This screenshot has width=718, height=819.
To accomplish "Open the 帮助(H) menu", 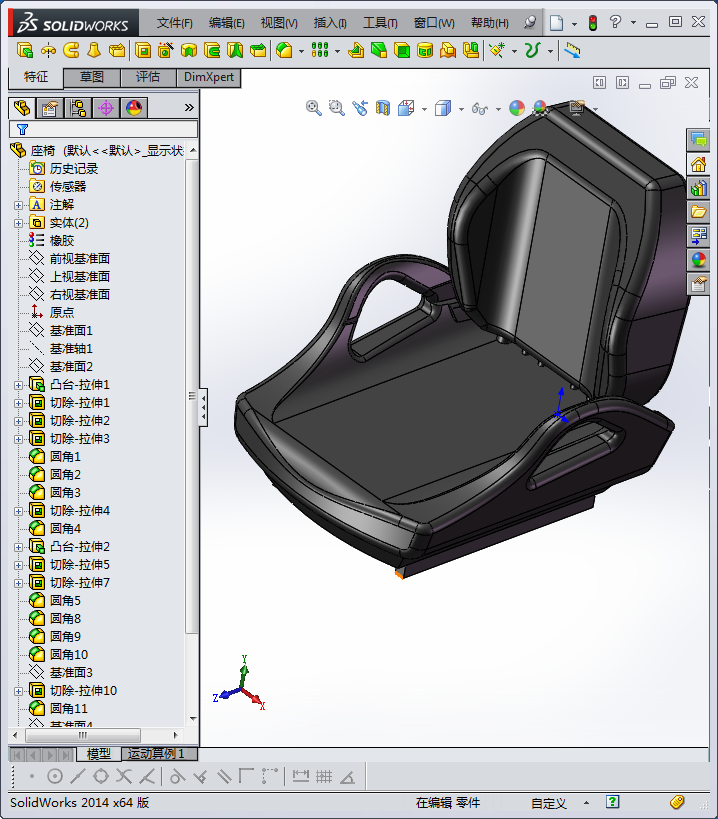I will (489, 23).
